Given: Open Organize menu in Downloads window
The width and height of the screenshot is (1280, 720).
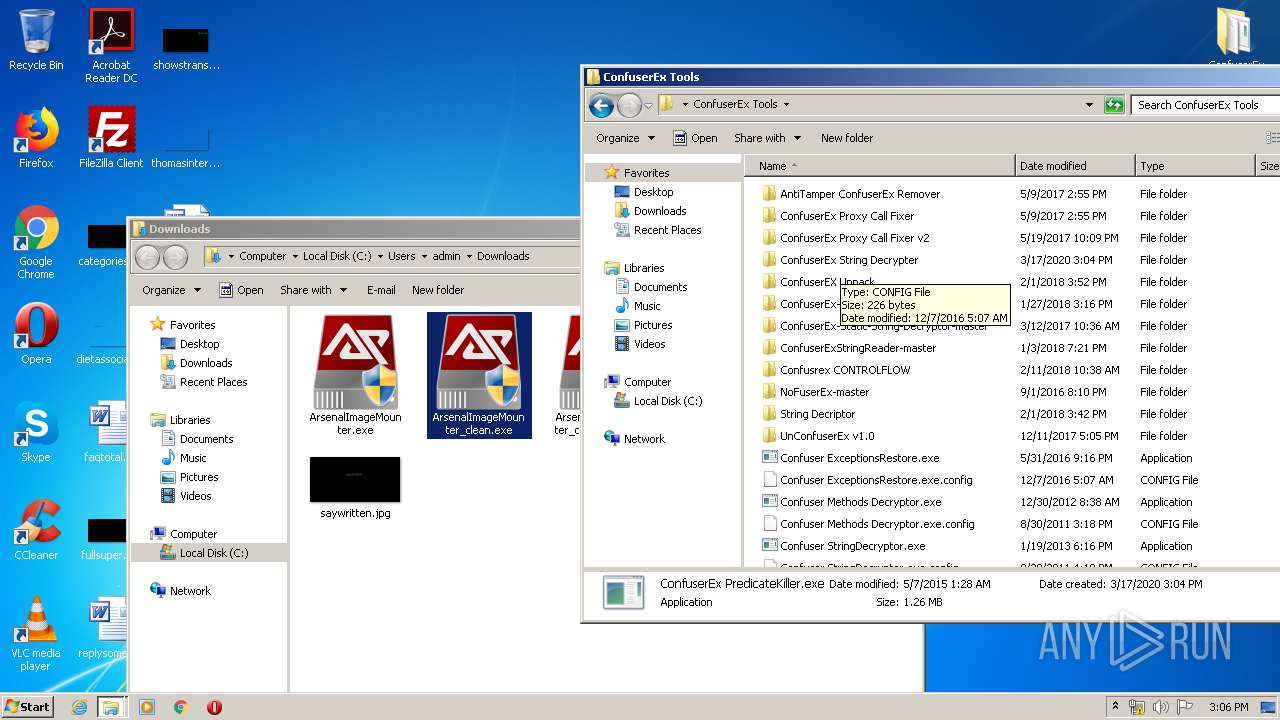Looking at the screenshot, I should coord(172,290).
